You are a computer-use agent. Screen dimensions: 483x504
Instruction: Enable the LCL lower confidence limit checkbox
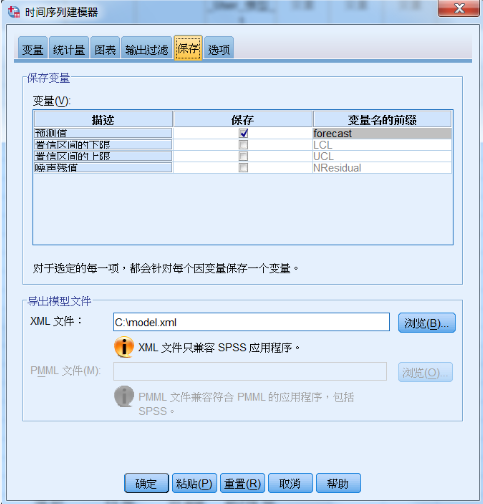(x=244, y=145)
